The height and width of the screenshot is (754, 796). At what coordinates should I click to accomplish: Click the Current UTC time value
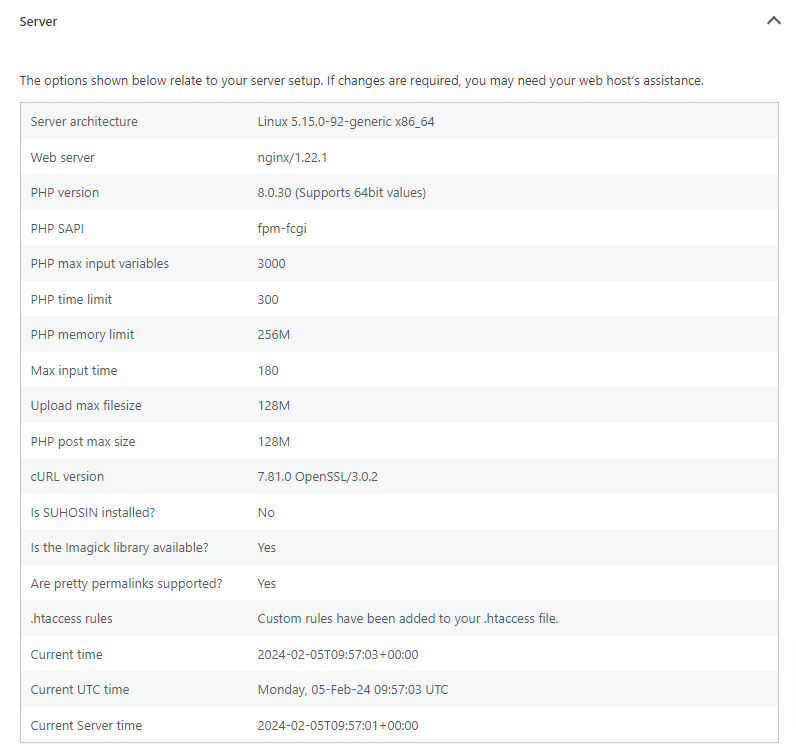[x=353, y=690]
